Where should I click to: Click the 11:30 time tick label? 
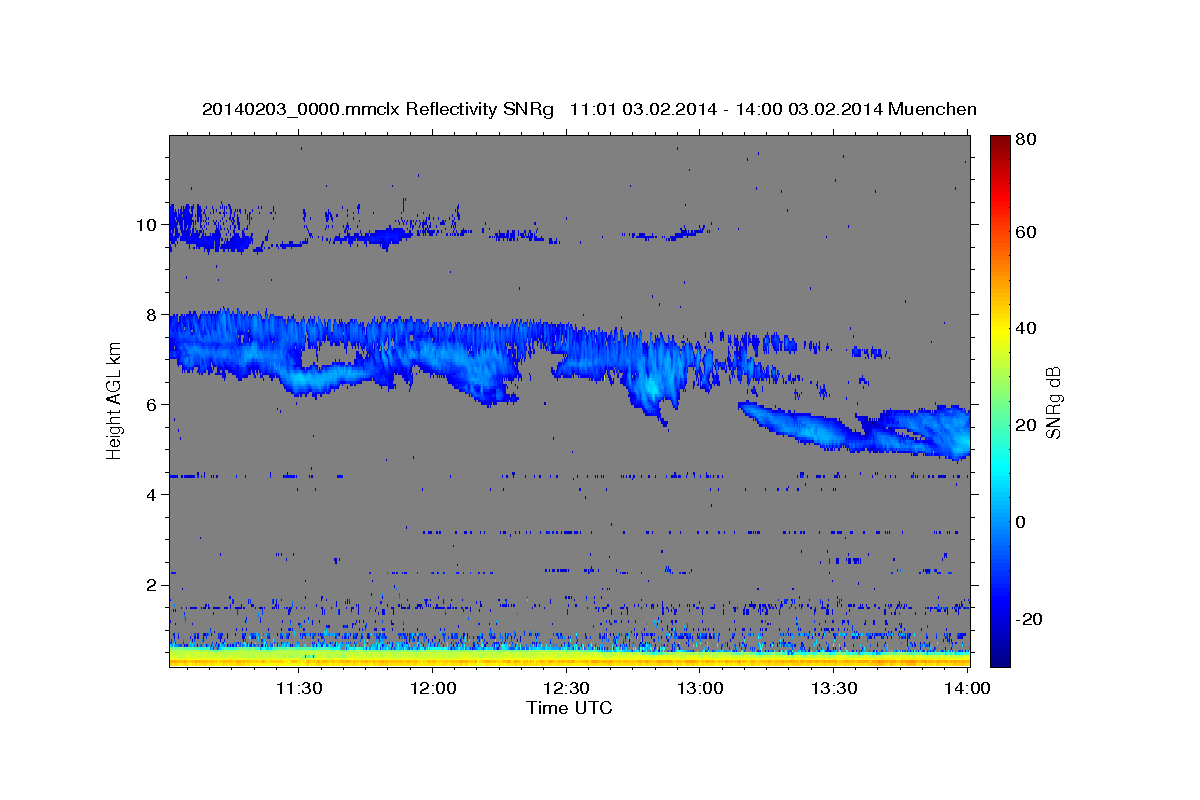[x=298, y=688]
